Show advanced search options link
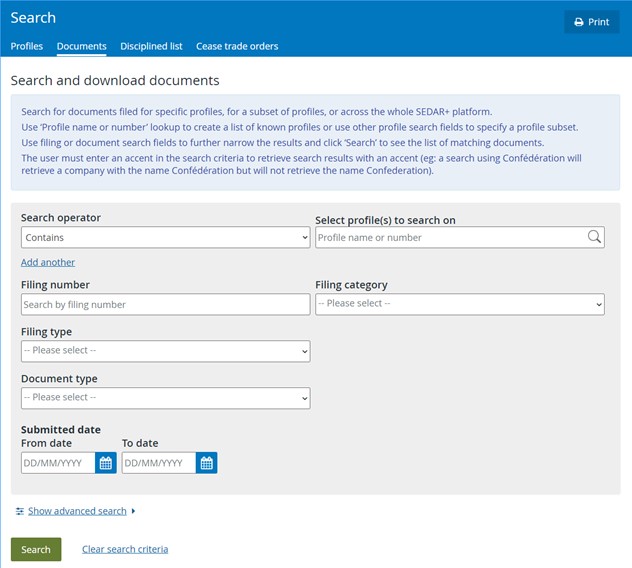Screen dimensions: 632x568 pos(77,511)
